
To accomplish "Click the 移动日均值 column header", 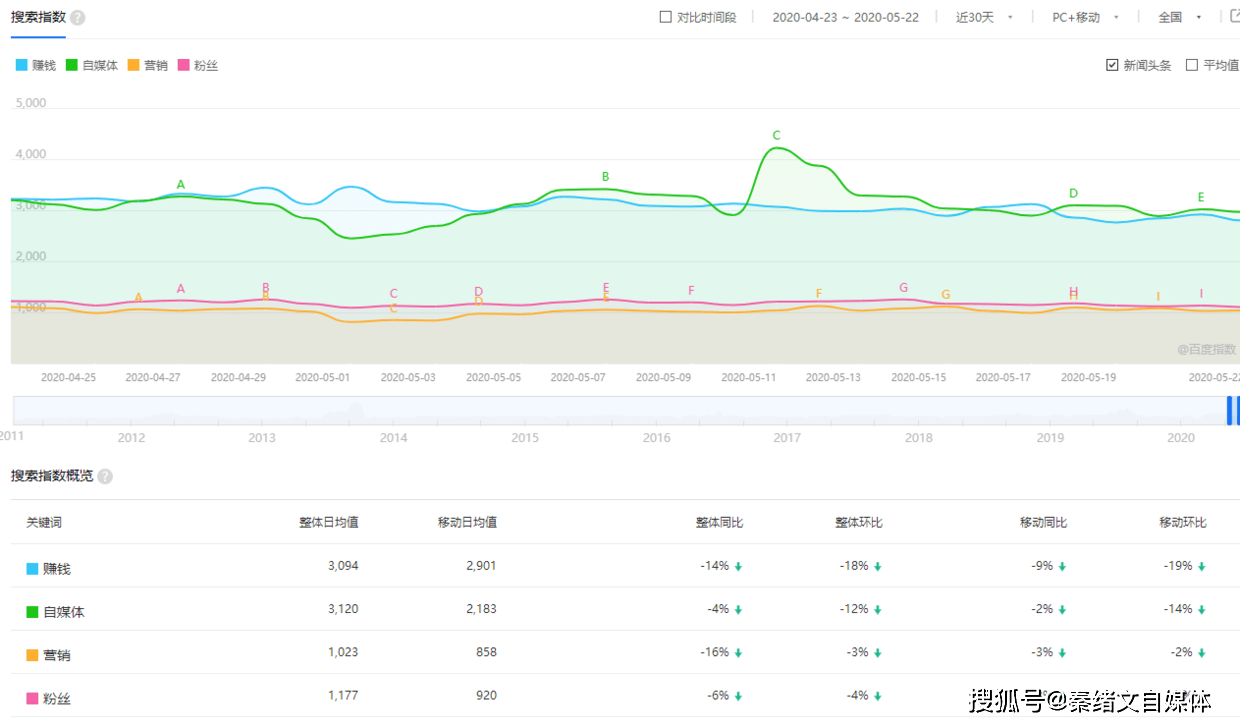I will 467,522.
